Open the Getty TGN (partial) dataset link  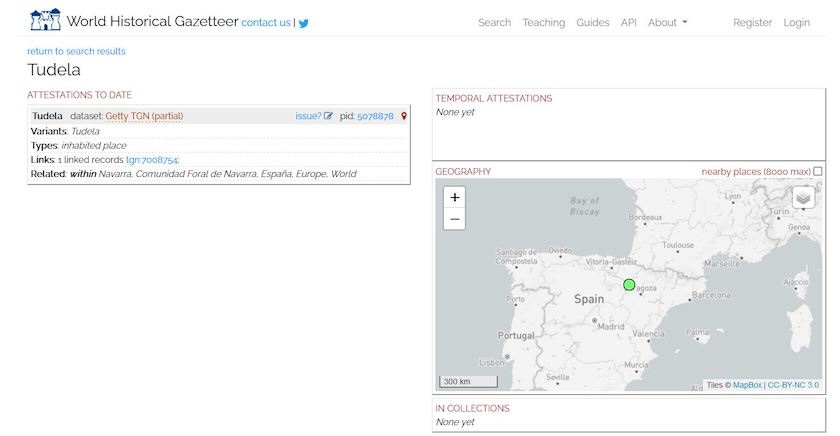tap(144, 116)
